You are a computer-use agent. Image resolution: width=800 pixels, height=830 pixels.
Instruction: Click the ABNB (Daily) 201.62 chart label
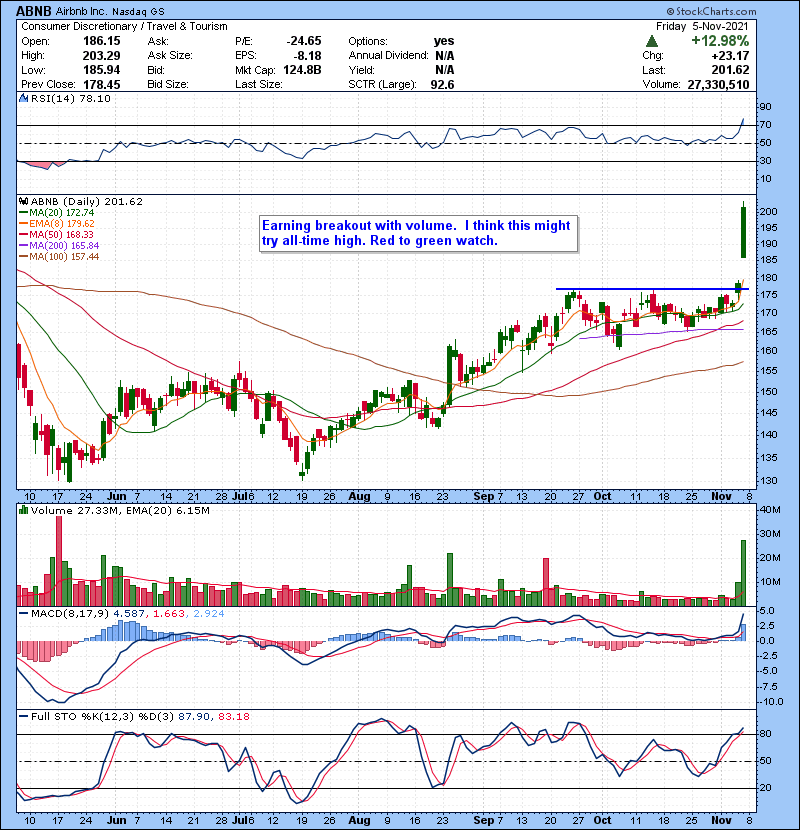(x=87, y=202)
